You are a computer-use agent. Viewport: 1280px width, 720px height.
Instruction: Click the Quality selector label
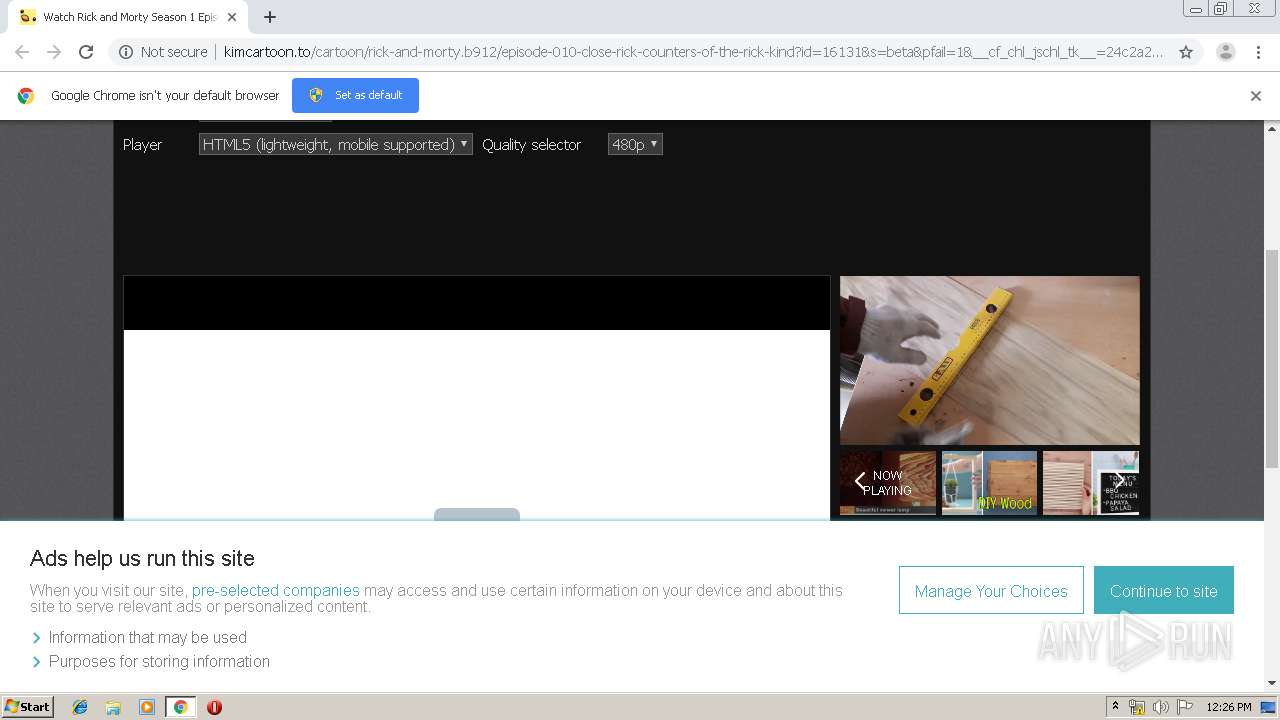tap(531, 144)
